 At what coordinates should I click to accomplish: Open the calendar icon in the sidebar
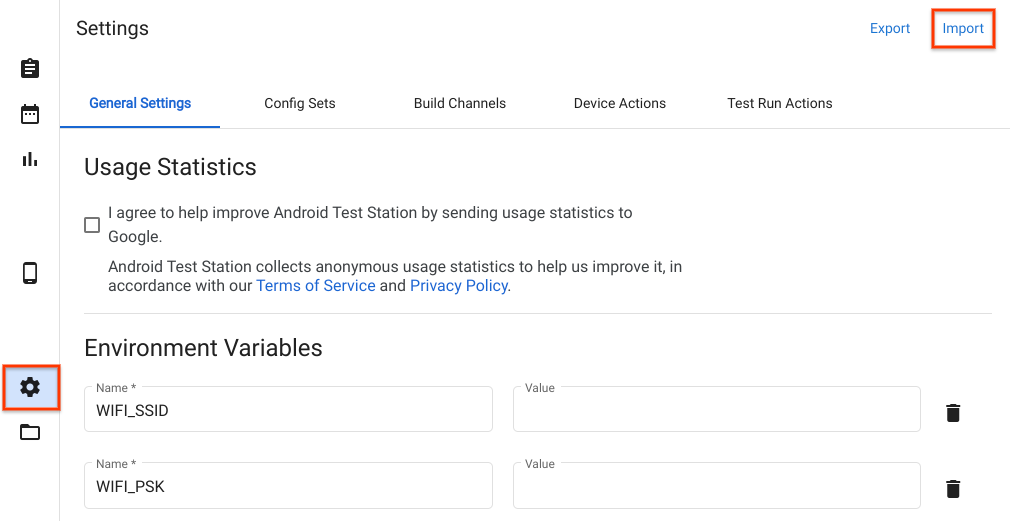30,113
